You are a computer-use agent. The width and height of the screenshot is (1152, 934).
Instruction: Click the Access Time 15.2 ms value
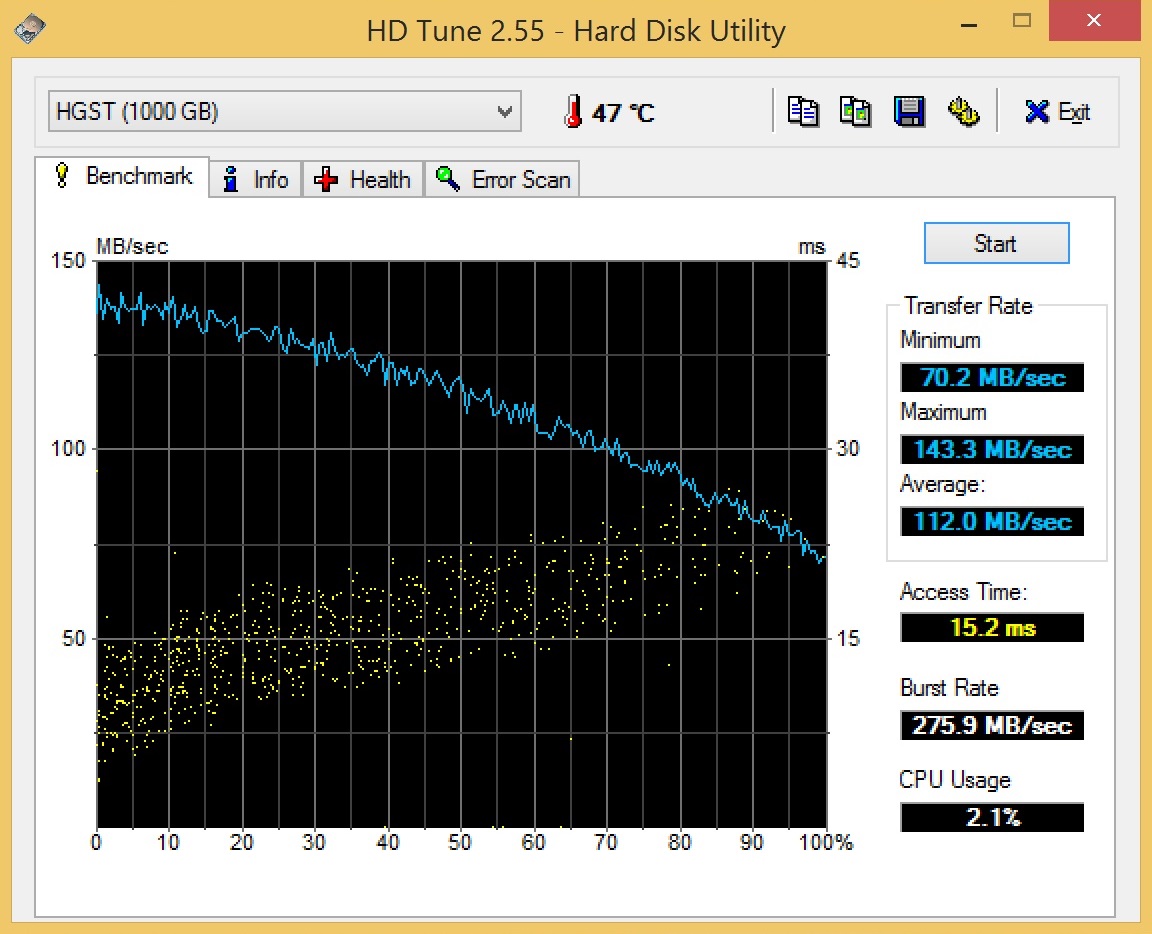click(x=991, y=628)
